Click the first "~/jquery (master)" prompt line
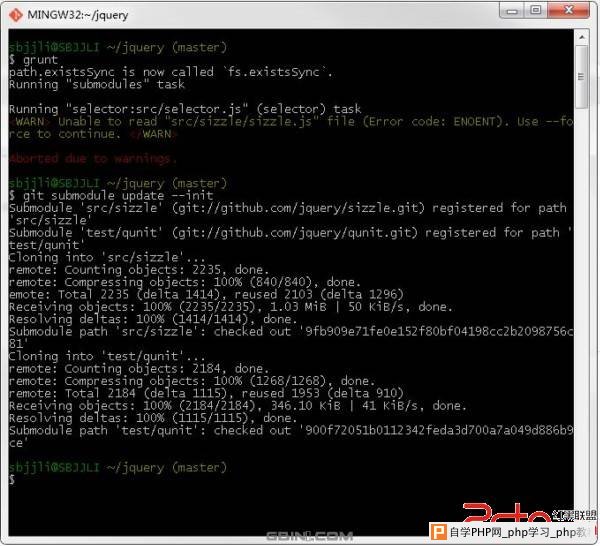Image resolution: width=600 pixels, height=546 pixels. [118, 47]
